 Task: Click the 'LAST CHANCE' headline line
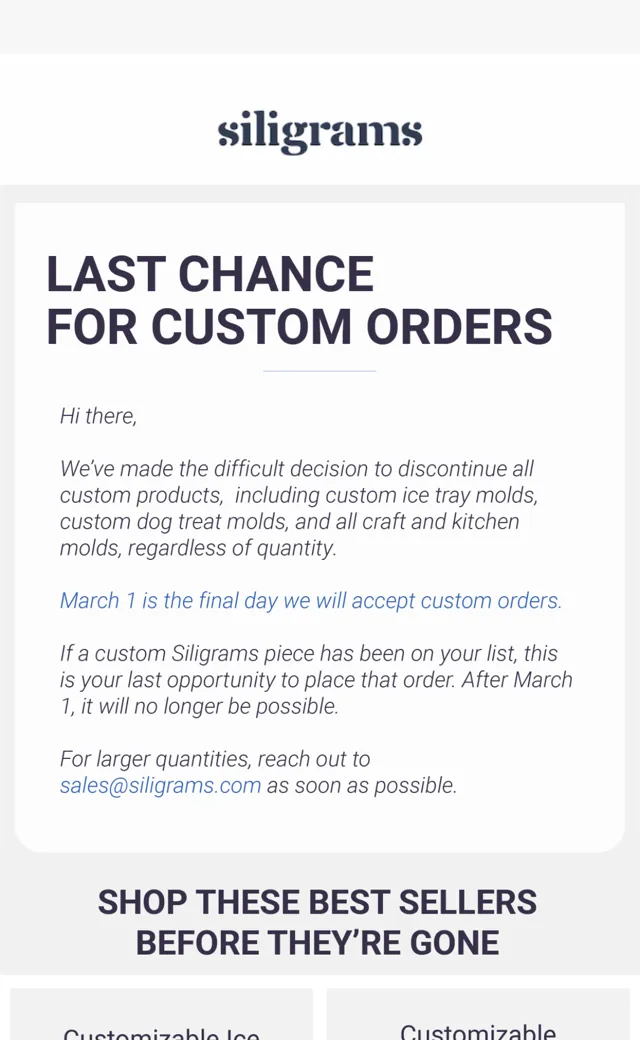coord(210,274)
